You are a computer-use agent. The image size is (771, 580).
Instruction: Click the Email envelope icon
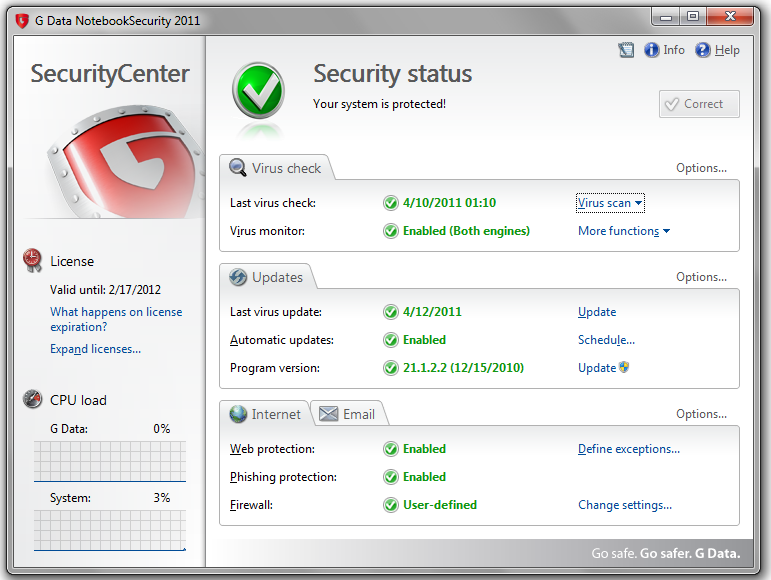pos(328,414)
